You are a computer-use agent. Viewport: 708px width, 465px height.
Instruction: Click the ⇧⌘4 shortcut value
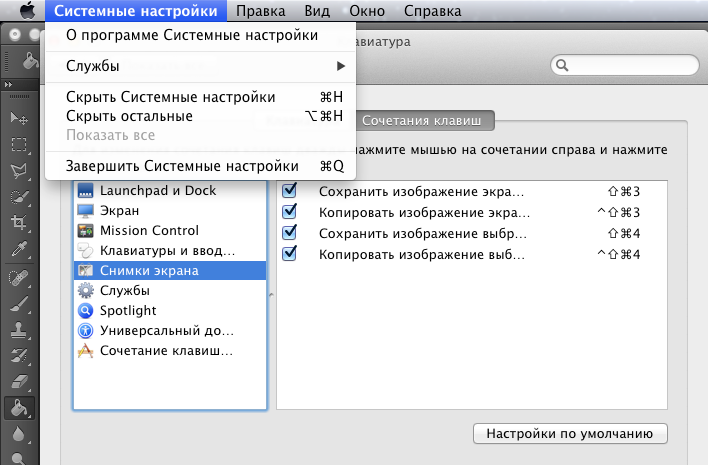(624, 233)
